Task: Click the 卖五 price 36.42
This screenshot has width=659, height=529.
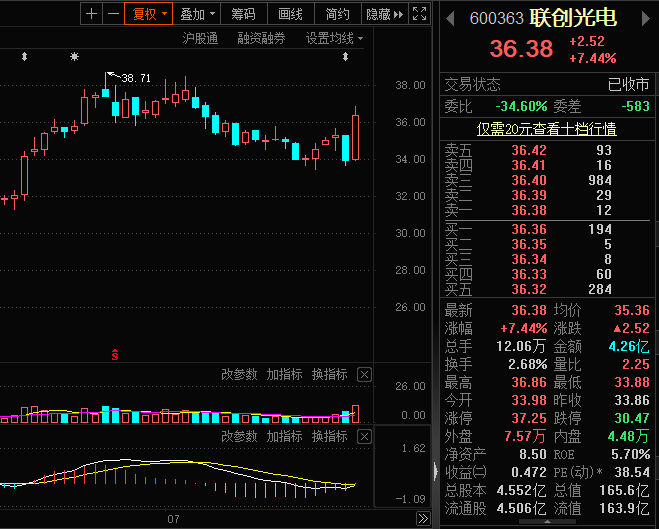Action: point(528,150)
